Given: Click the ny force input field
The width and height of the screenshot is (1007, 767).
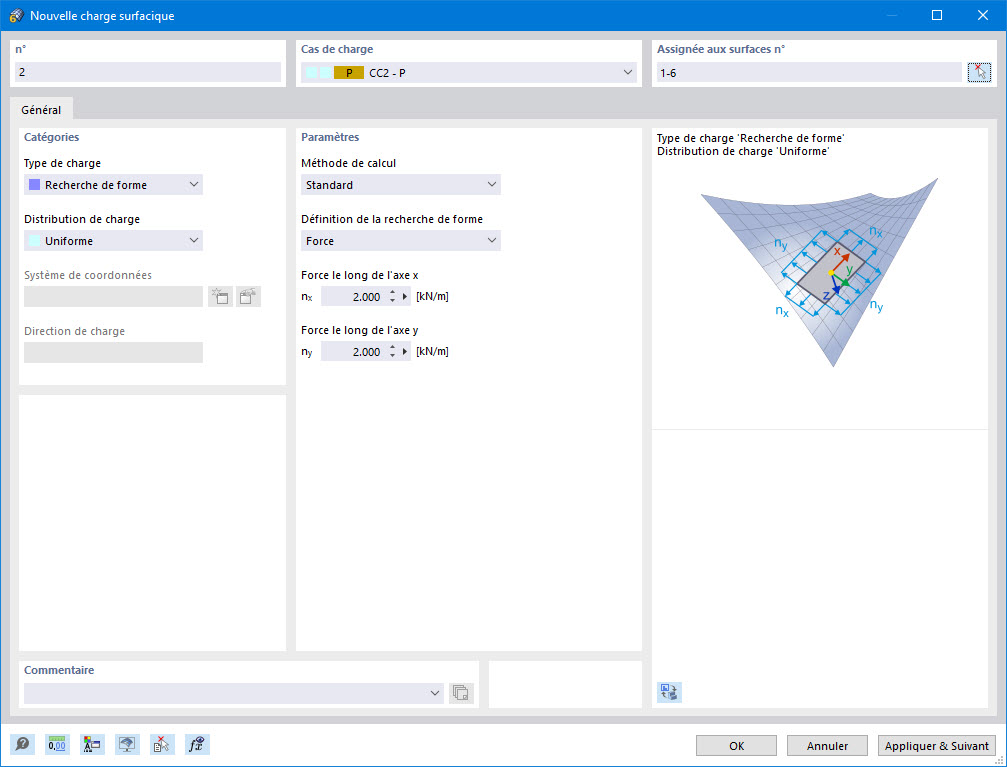Looking at the screenshot, I should pos(354,351).
